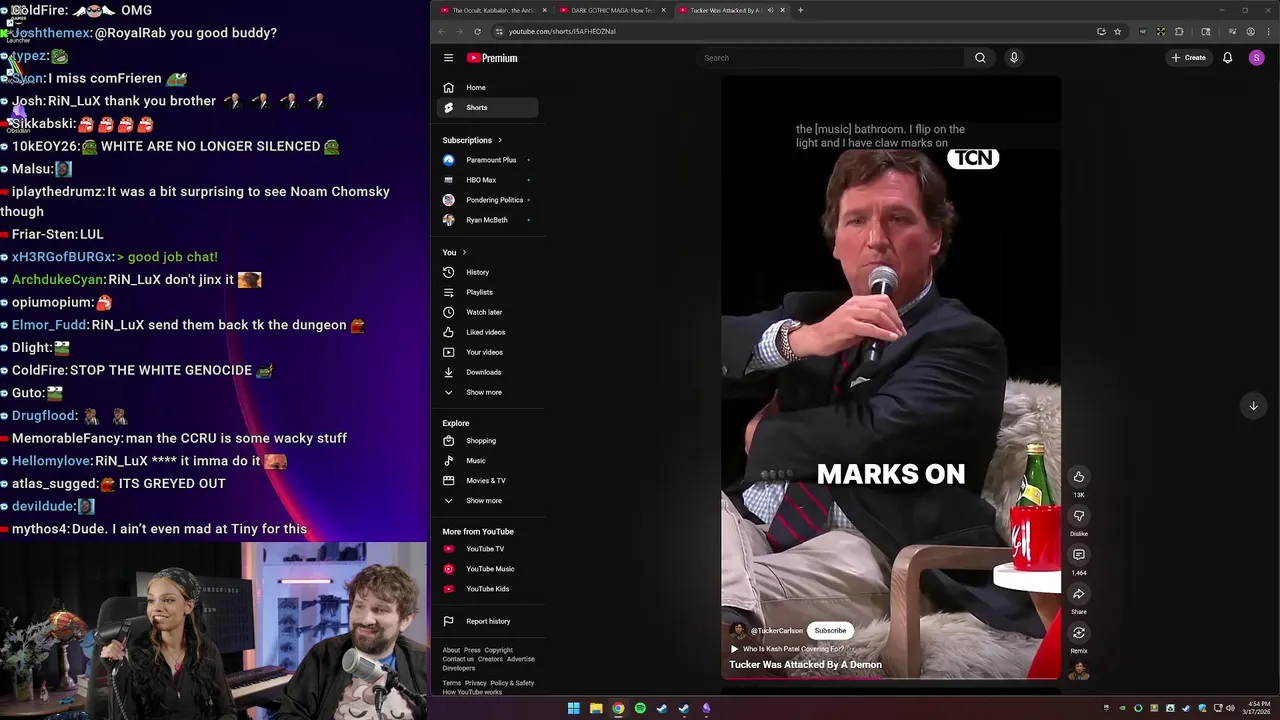Open YouTube Music link
The width and height of the screenshot is (1280, 720).
(x=489, y=569)
